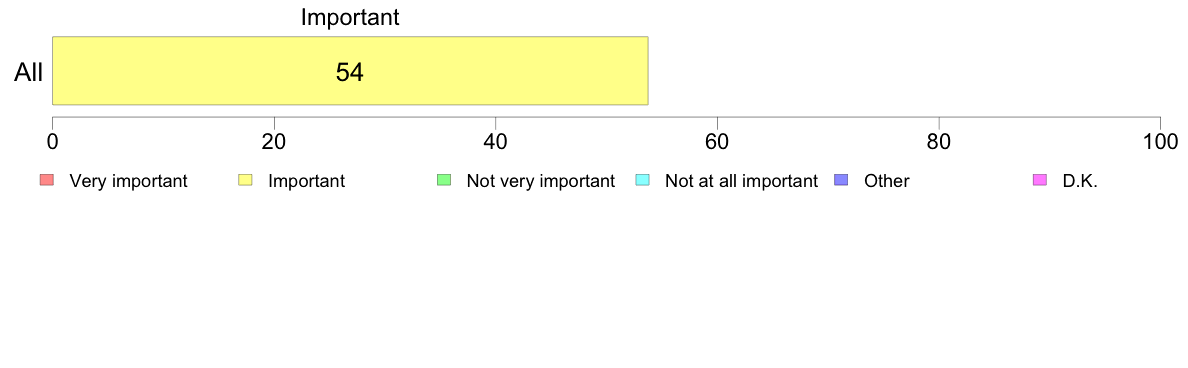
Task: Click the Very important legend label
Action: 128,181
